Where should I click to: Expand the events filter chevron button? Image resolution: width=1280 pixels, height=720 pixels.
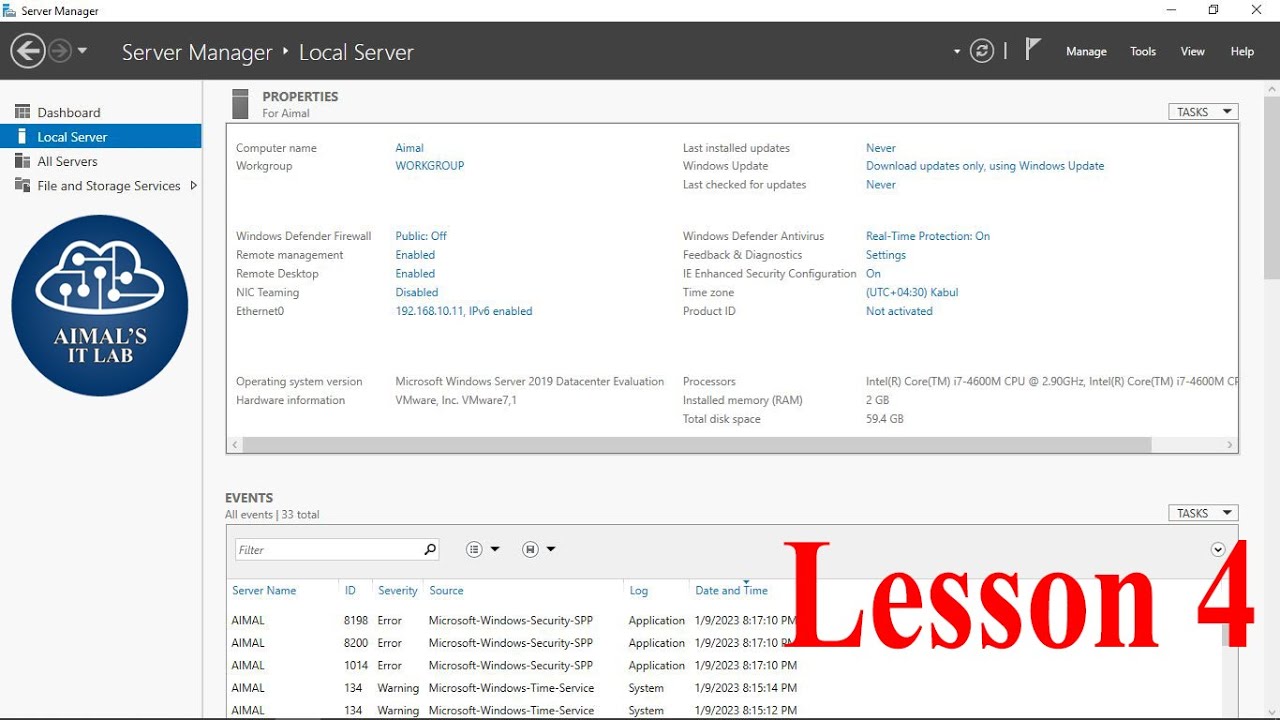[x=1218, y=549]
